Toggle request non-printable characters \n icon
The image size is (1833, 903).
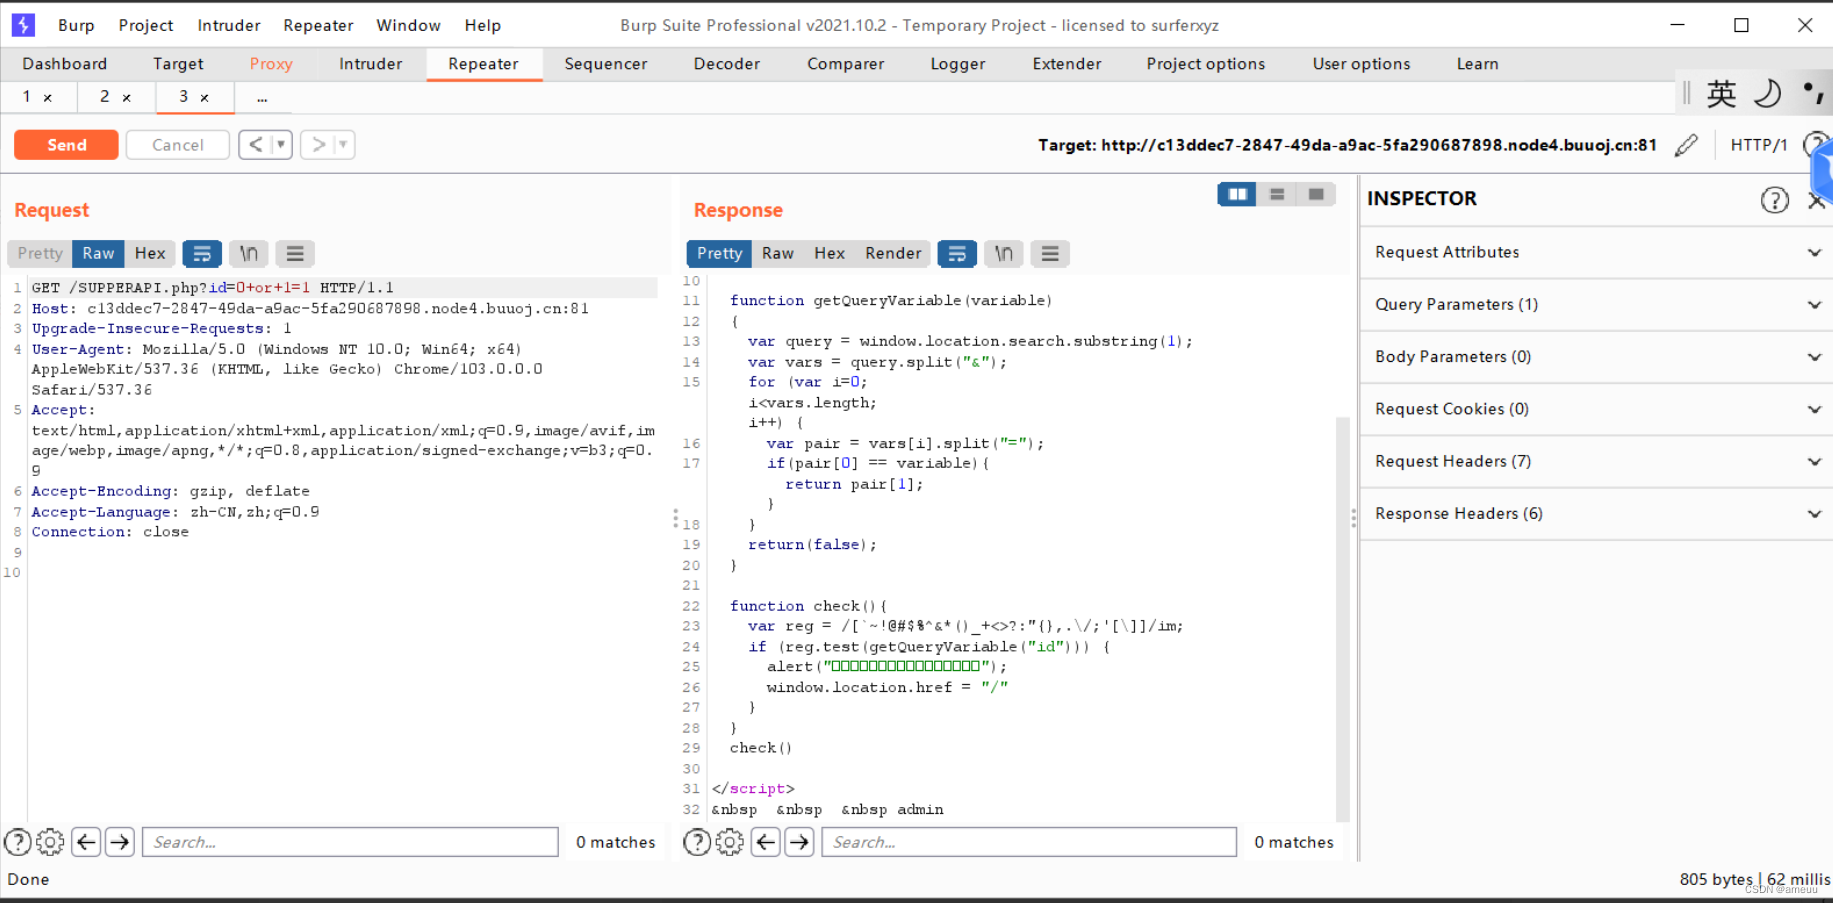point(249,254)
